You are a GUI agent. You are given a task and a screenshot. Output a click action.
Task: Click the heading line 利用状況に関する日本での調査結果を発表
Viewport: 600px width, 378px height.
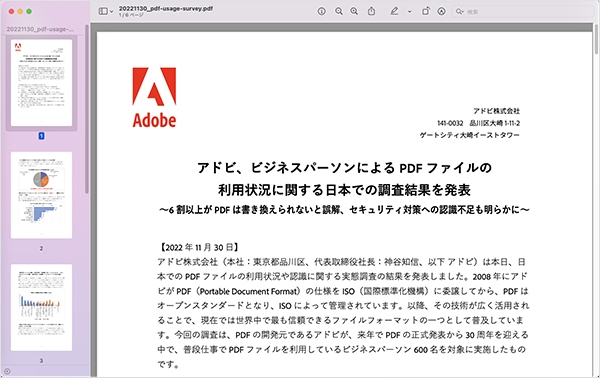[344, 190]
